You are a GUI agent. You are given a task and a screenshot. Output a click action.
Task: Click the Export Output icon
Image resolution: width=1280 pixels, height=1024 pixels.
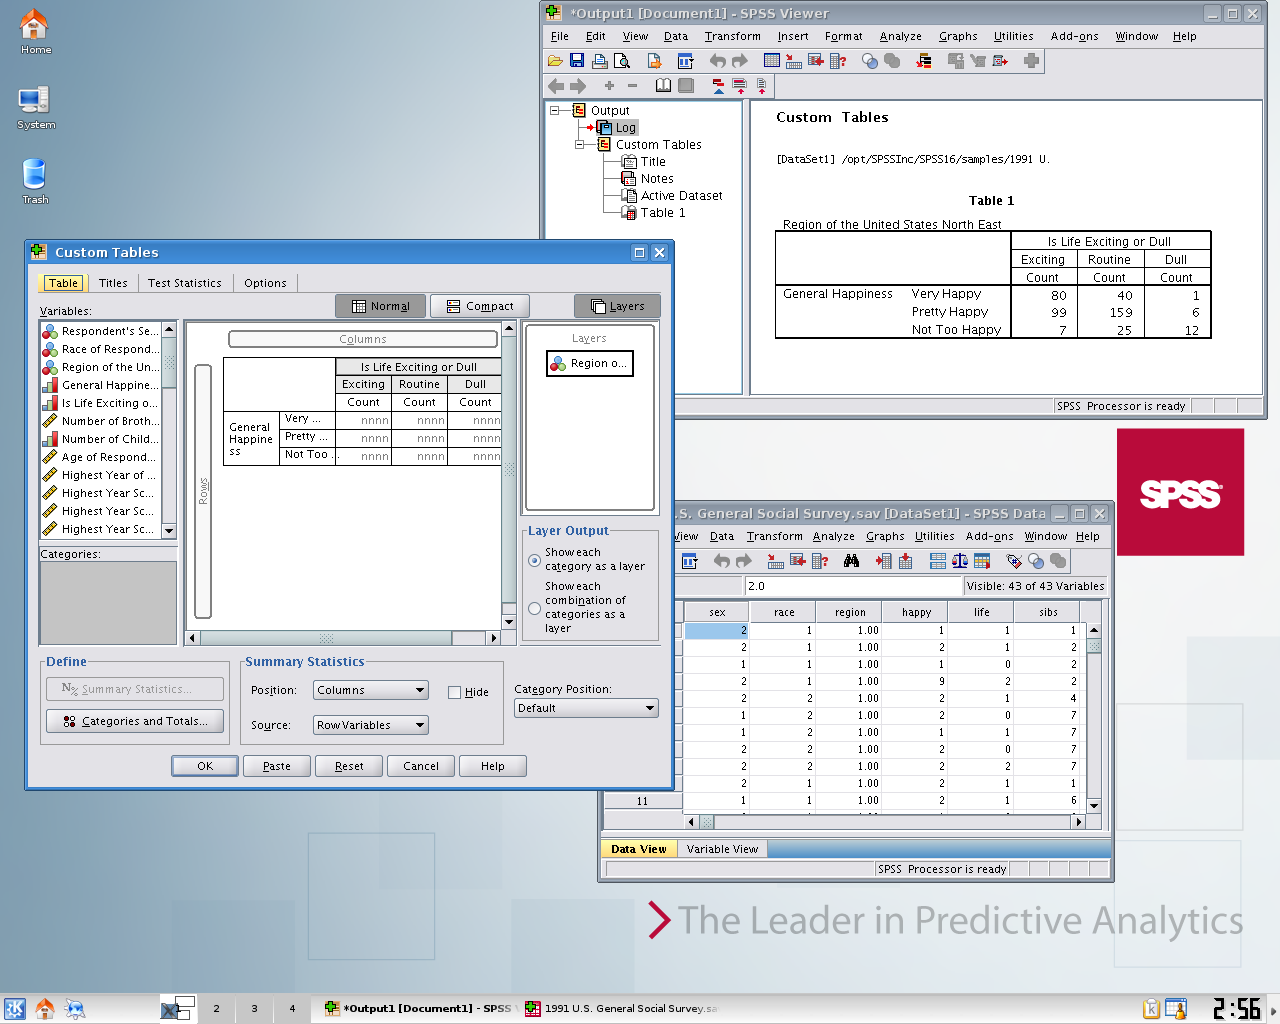(655, 61)
